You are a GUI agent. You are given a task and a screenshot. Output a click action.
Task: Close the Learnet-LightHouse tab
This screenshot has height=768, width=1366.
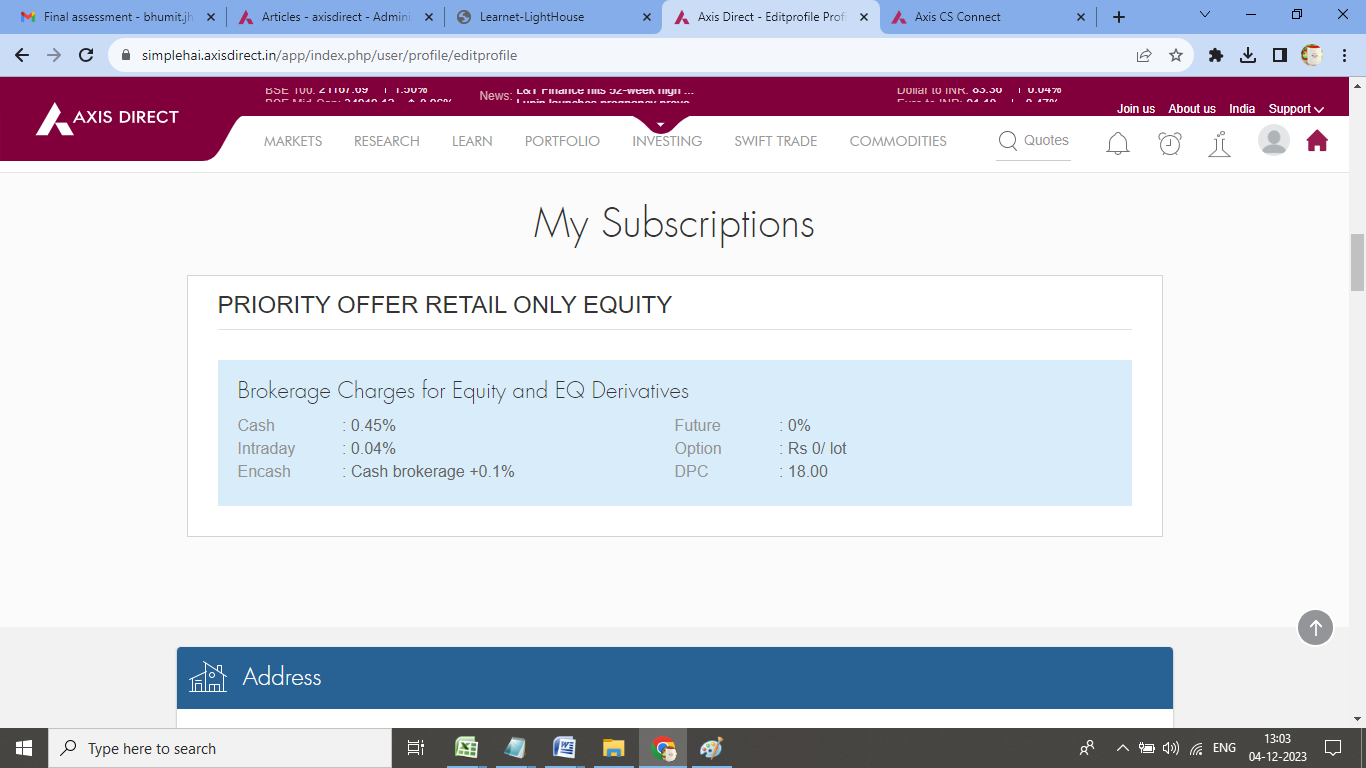646,17
